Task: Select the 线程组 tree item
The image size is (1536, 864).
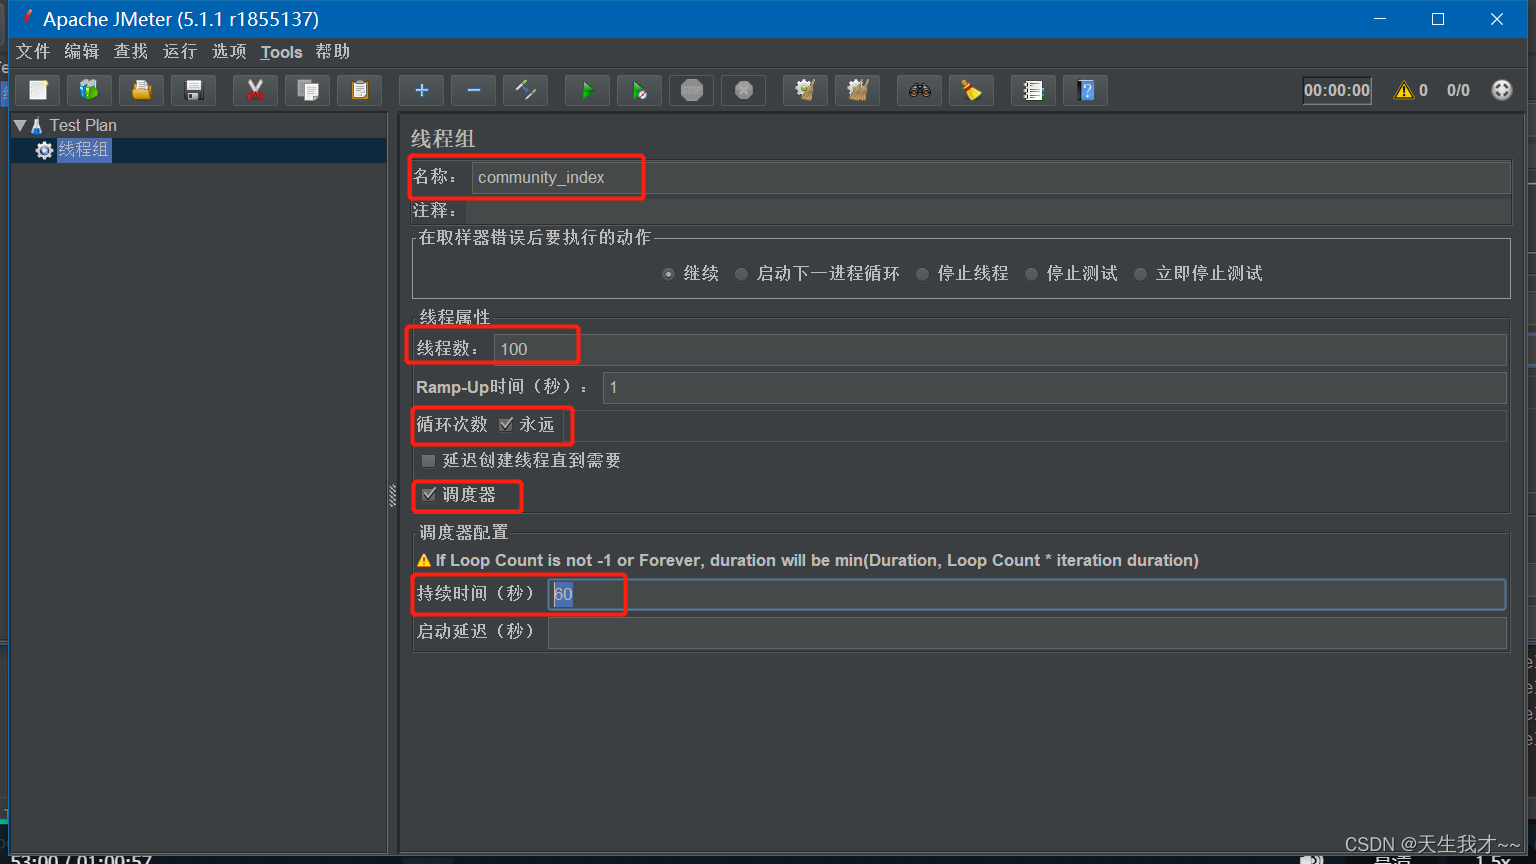Action: (84, 150)
